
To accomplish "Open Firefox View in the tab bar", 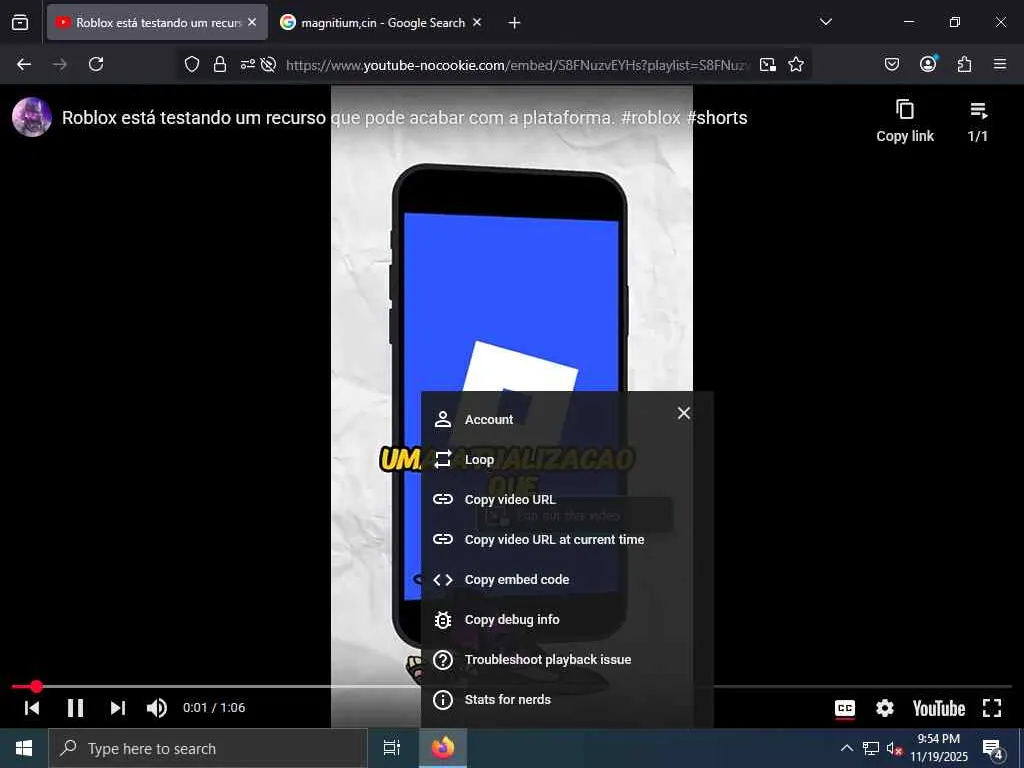I will pyautogui.click(x=20, y=22).
